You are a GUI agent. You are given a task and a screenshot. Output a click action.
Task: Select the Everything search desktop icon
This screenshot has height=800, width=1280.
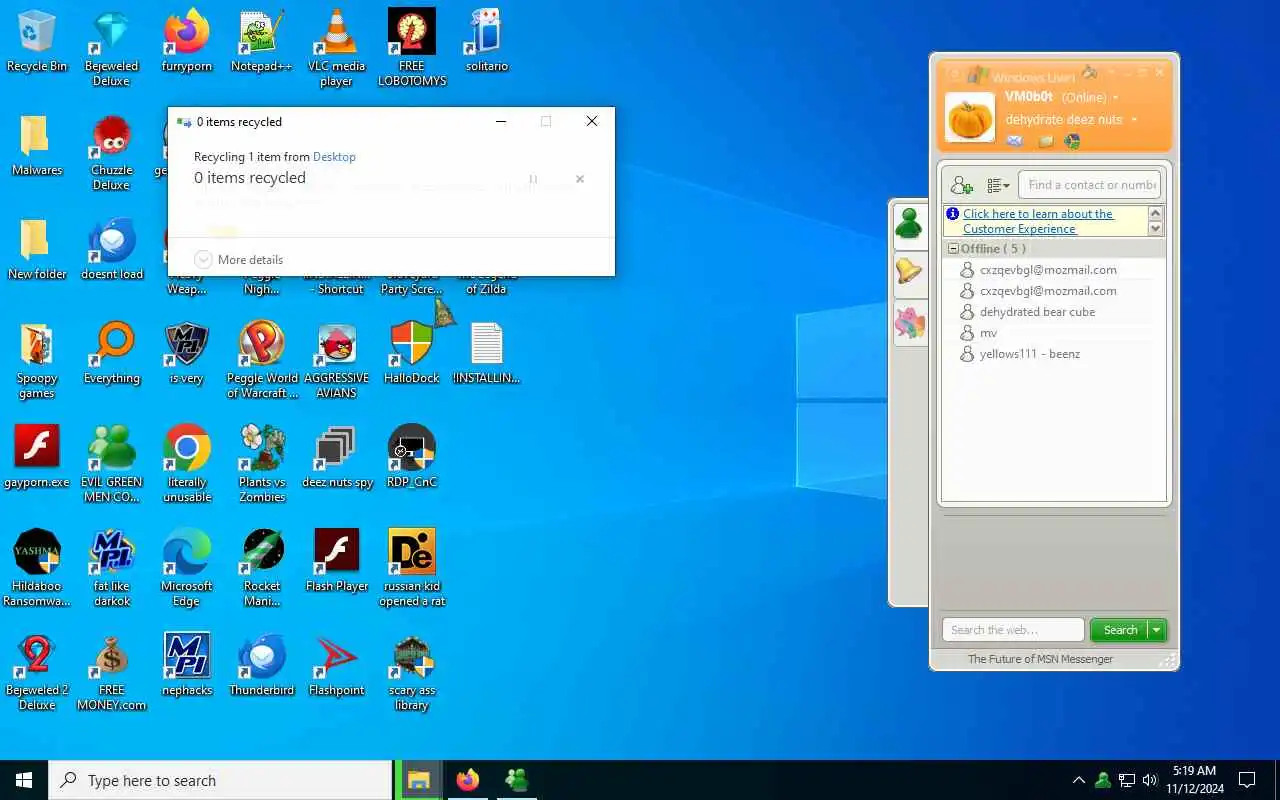[x=112, y=353]
